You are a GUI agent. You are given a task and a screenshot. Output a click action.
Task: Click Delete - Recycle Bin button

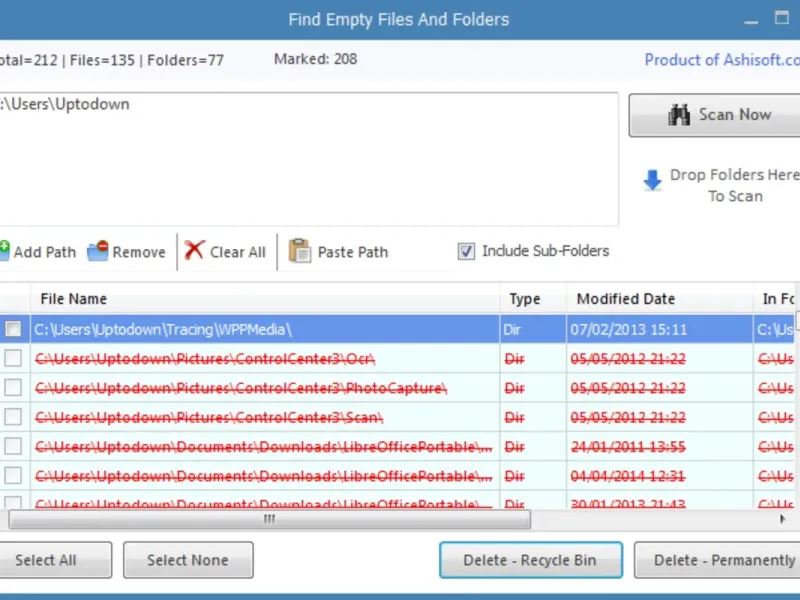pyautogui.click(x=531, y=560)
